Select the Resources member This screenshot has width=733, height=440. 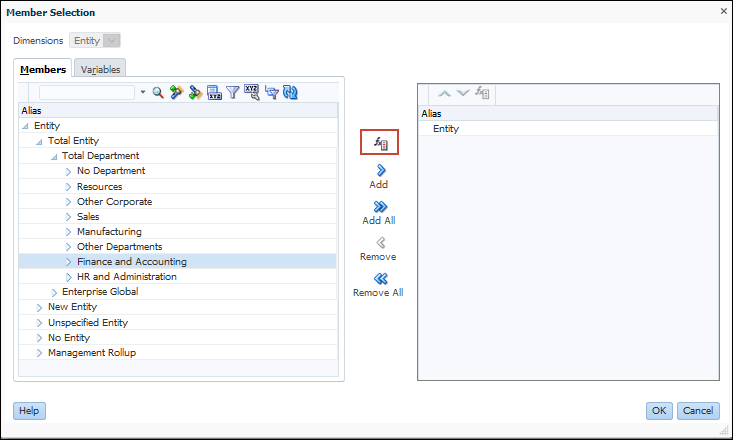click(x=100, y=187)
